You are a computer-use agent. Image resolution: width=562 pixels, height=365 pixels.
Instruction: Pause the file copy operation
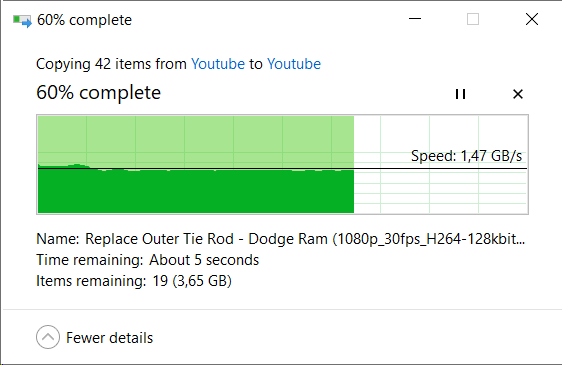click(460, 94)
